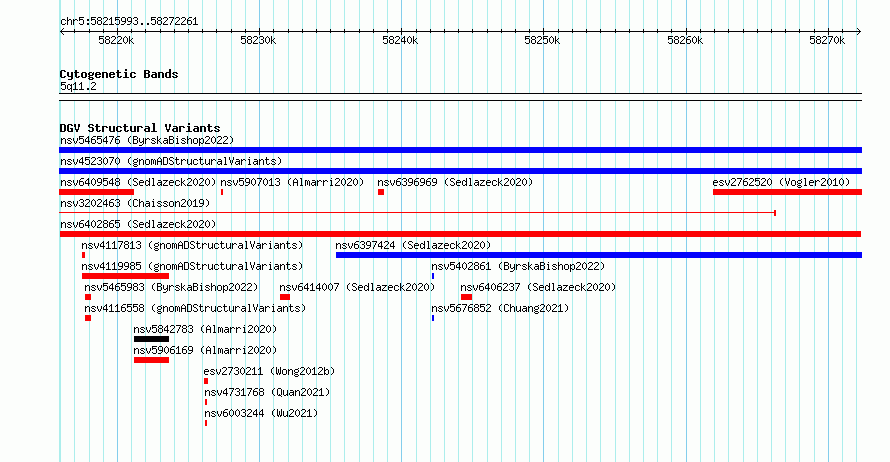This screenshot has width=890, height=462.
Task: Click the blue bar under nsv5465476
Action: point(460,150)
